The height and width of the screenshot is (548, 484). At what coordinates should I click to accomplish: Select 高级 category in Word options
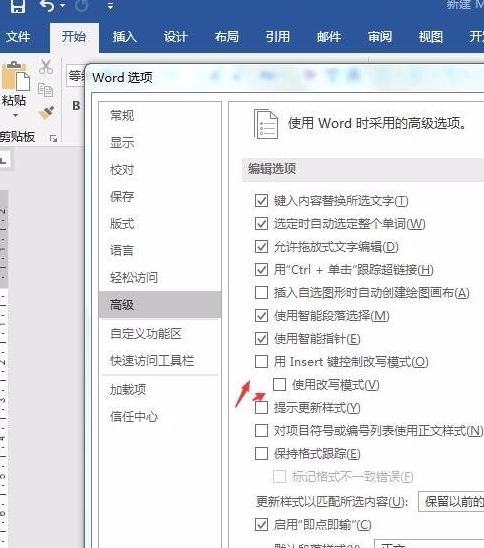[160, 305]
